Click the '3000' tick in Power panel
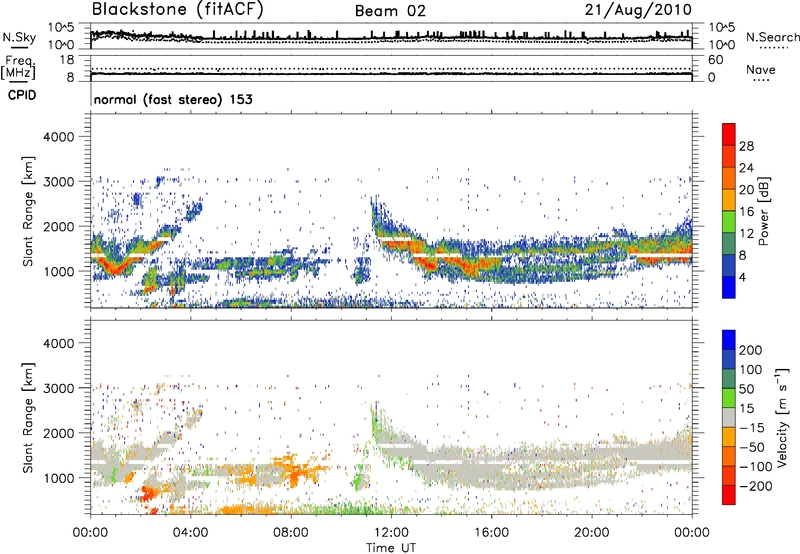Image resolution: width=800 pixels, height=554 pixels. 58,182
